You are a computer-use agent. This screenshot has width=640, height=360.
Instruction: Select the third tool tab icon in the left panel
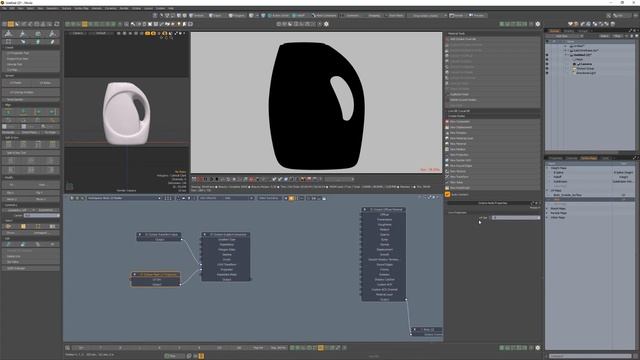38,33
